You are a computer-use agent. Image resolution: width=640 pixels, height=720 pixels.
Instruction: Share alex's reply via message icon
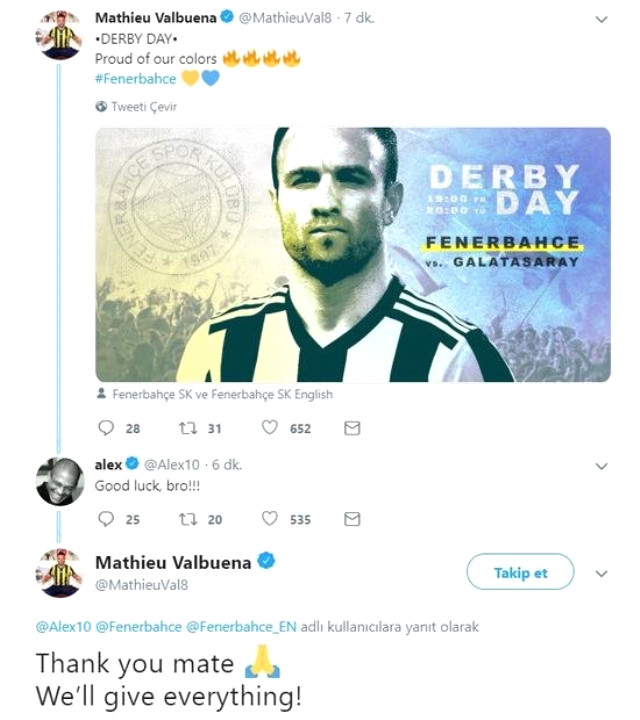tap(351, 519)
